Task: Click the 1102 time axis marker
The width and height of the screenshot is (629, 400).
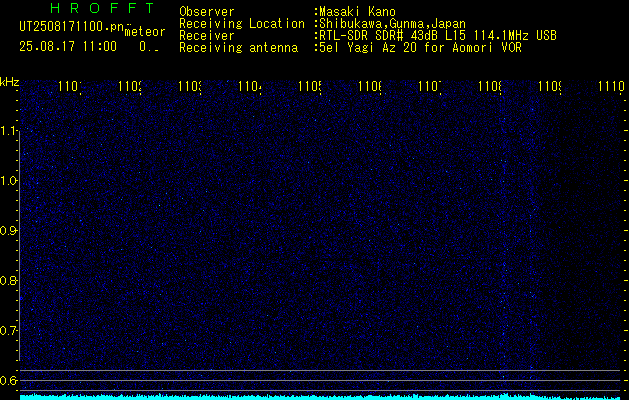Action: tap(130, 86)
